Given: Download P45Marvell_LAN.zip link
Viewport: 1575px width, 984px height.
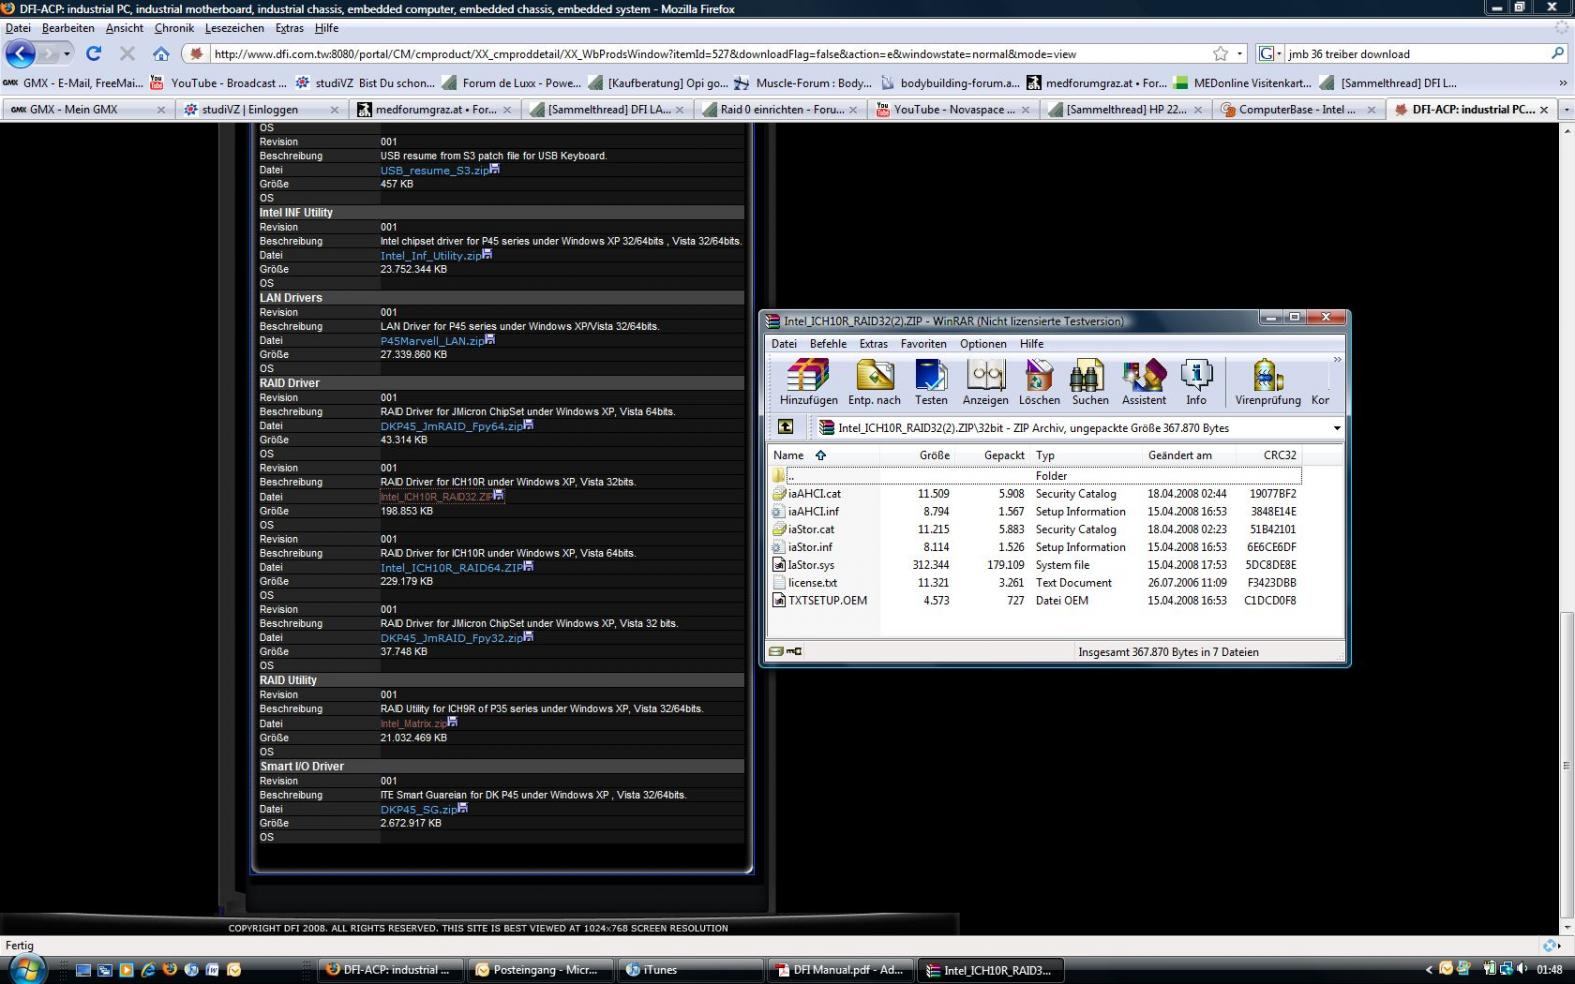Looking at the screenshot, I should point(432,340).
